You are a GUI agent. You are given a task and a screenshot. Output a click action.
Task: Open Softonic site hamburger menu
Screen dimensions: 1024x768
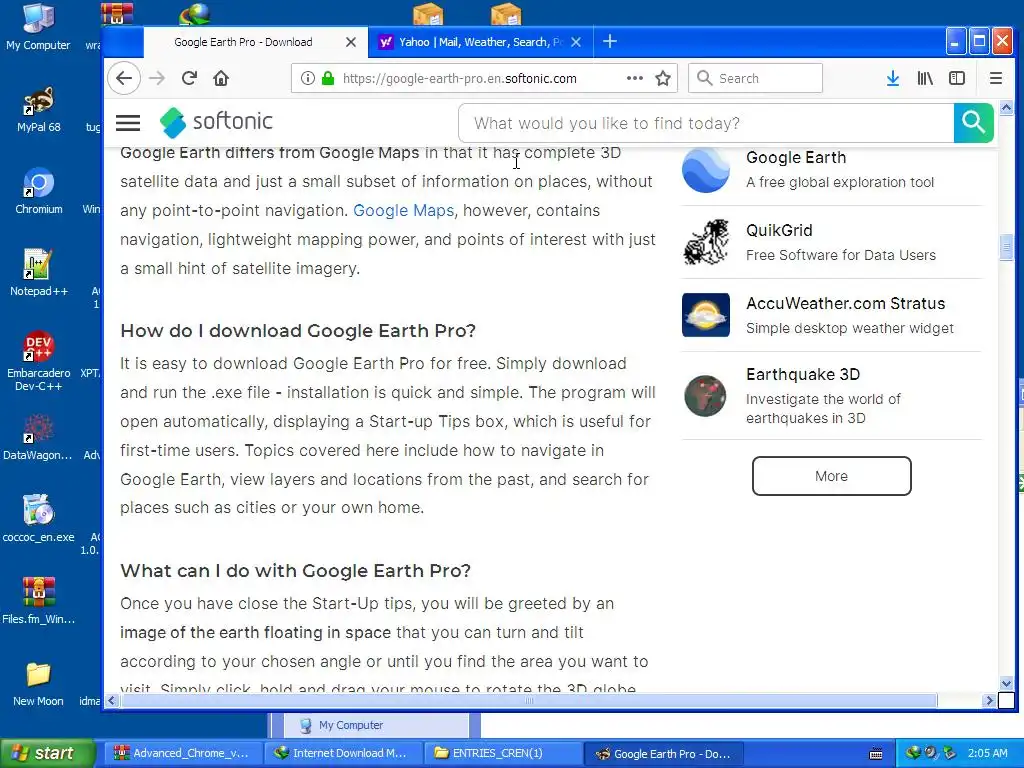(128, 123)
